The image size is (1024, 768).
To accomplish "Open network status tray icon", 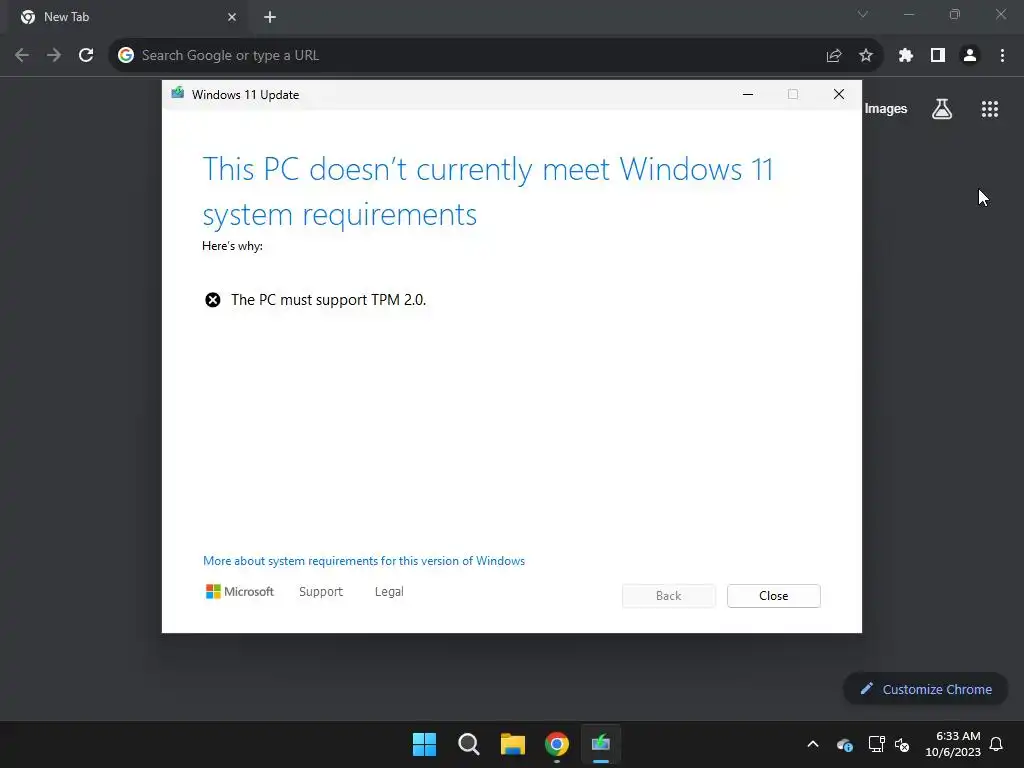I will coord(876,744).
